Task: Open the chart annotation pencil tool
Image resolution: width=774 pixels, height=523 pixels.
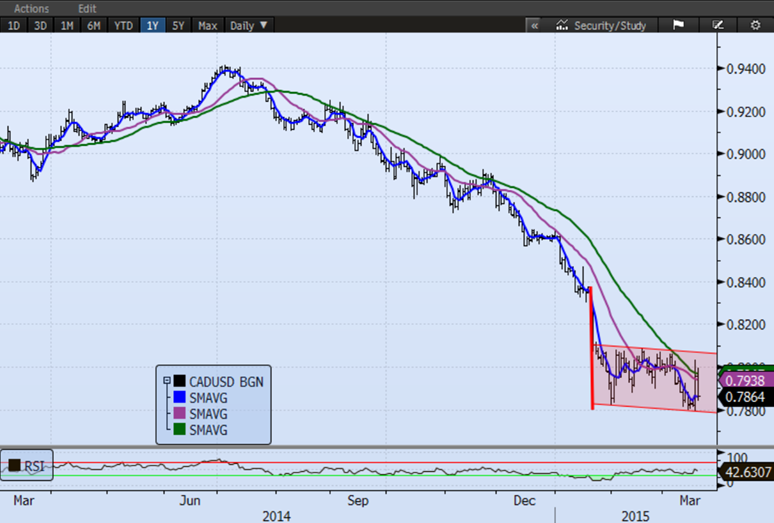Action: [x=716, y=25]
